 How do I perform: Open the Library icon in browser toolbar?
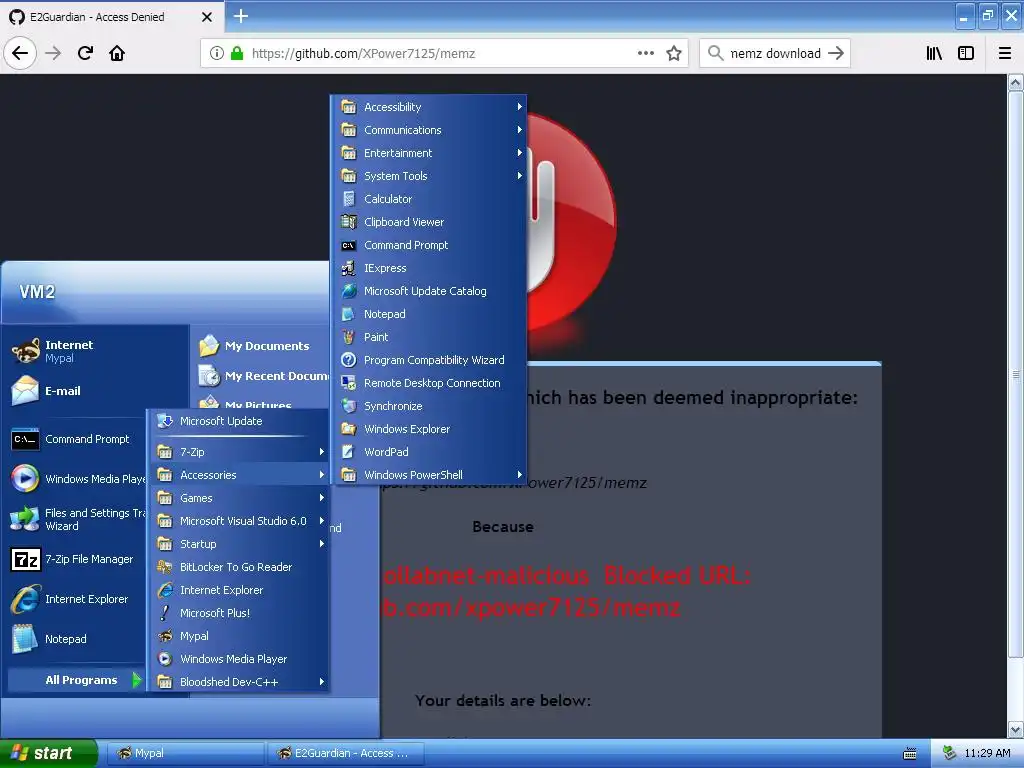(x=935, y=53)
